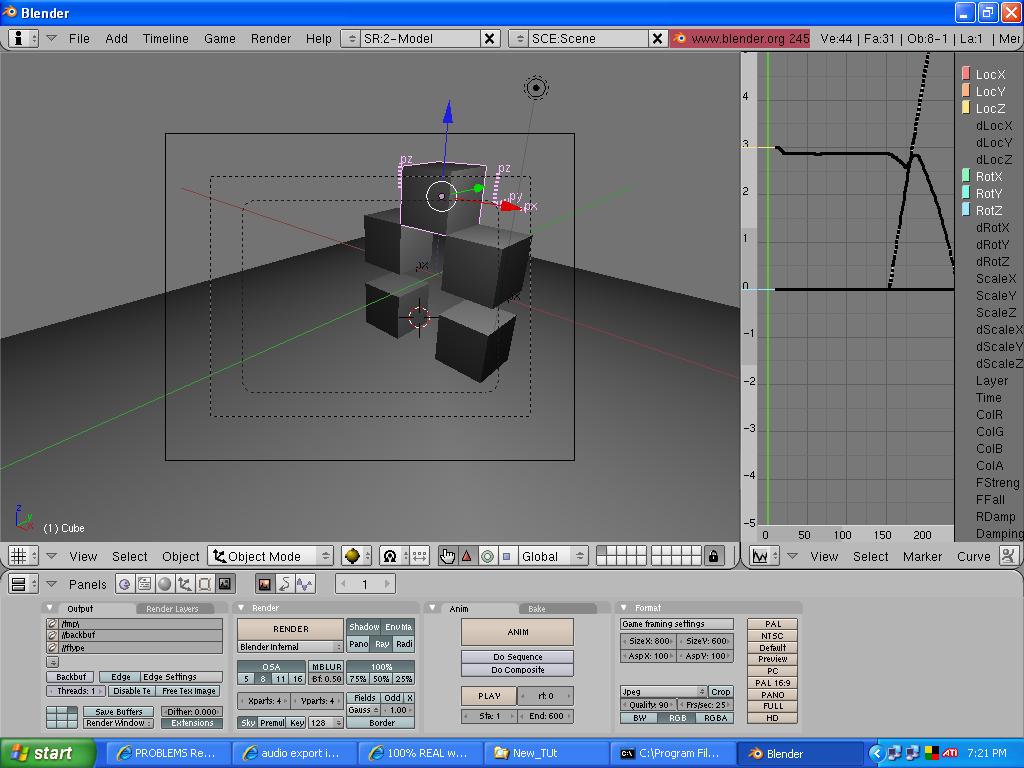Screen dimensions: 1024x768
Task: Select the LocX channel color swatch
Action: point(966,74)
